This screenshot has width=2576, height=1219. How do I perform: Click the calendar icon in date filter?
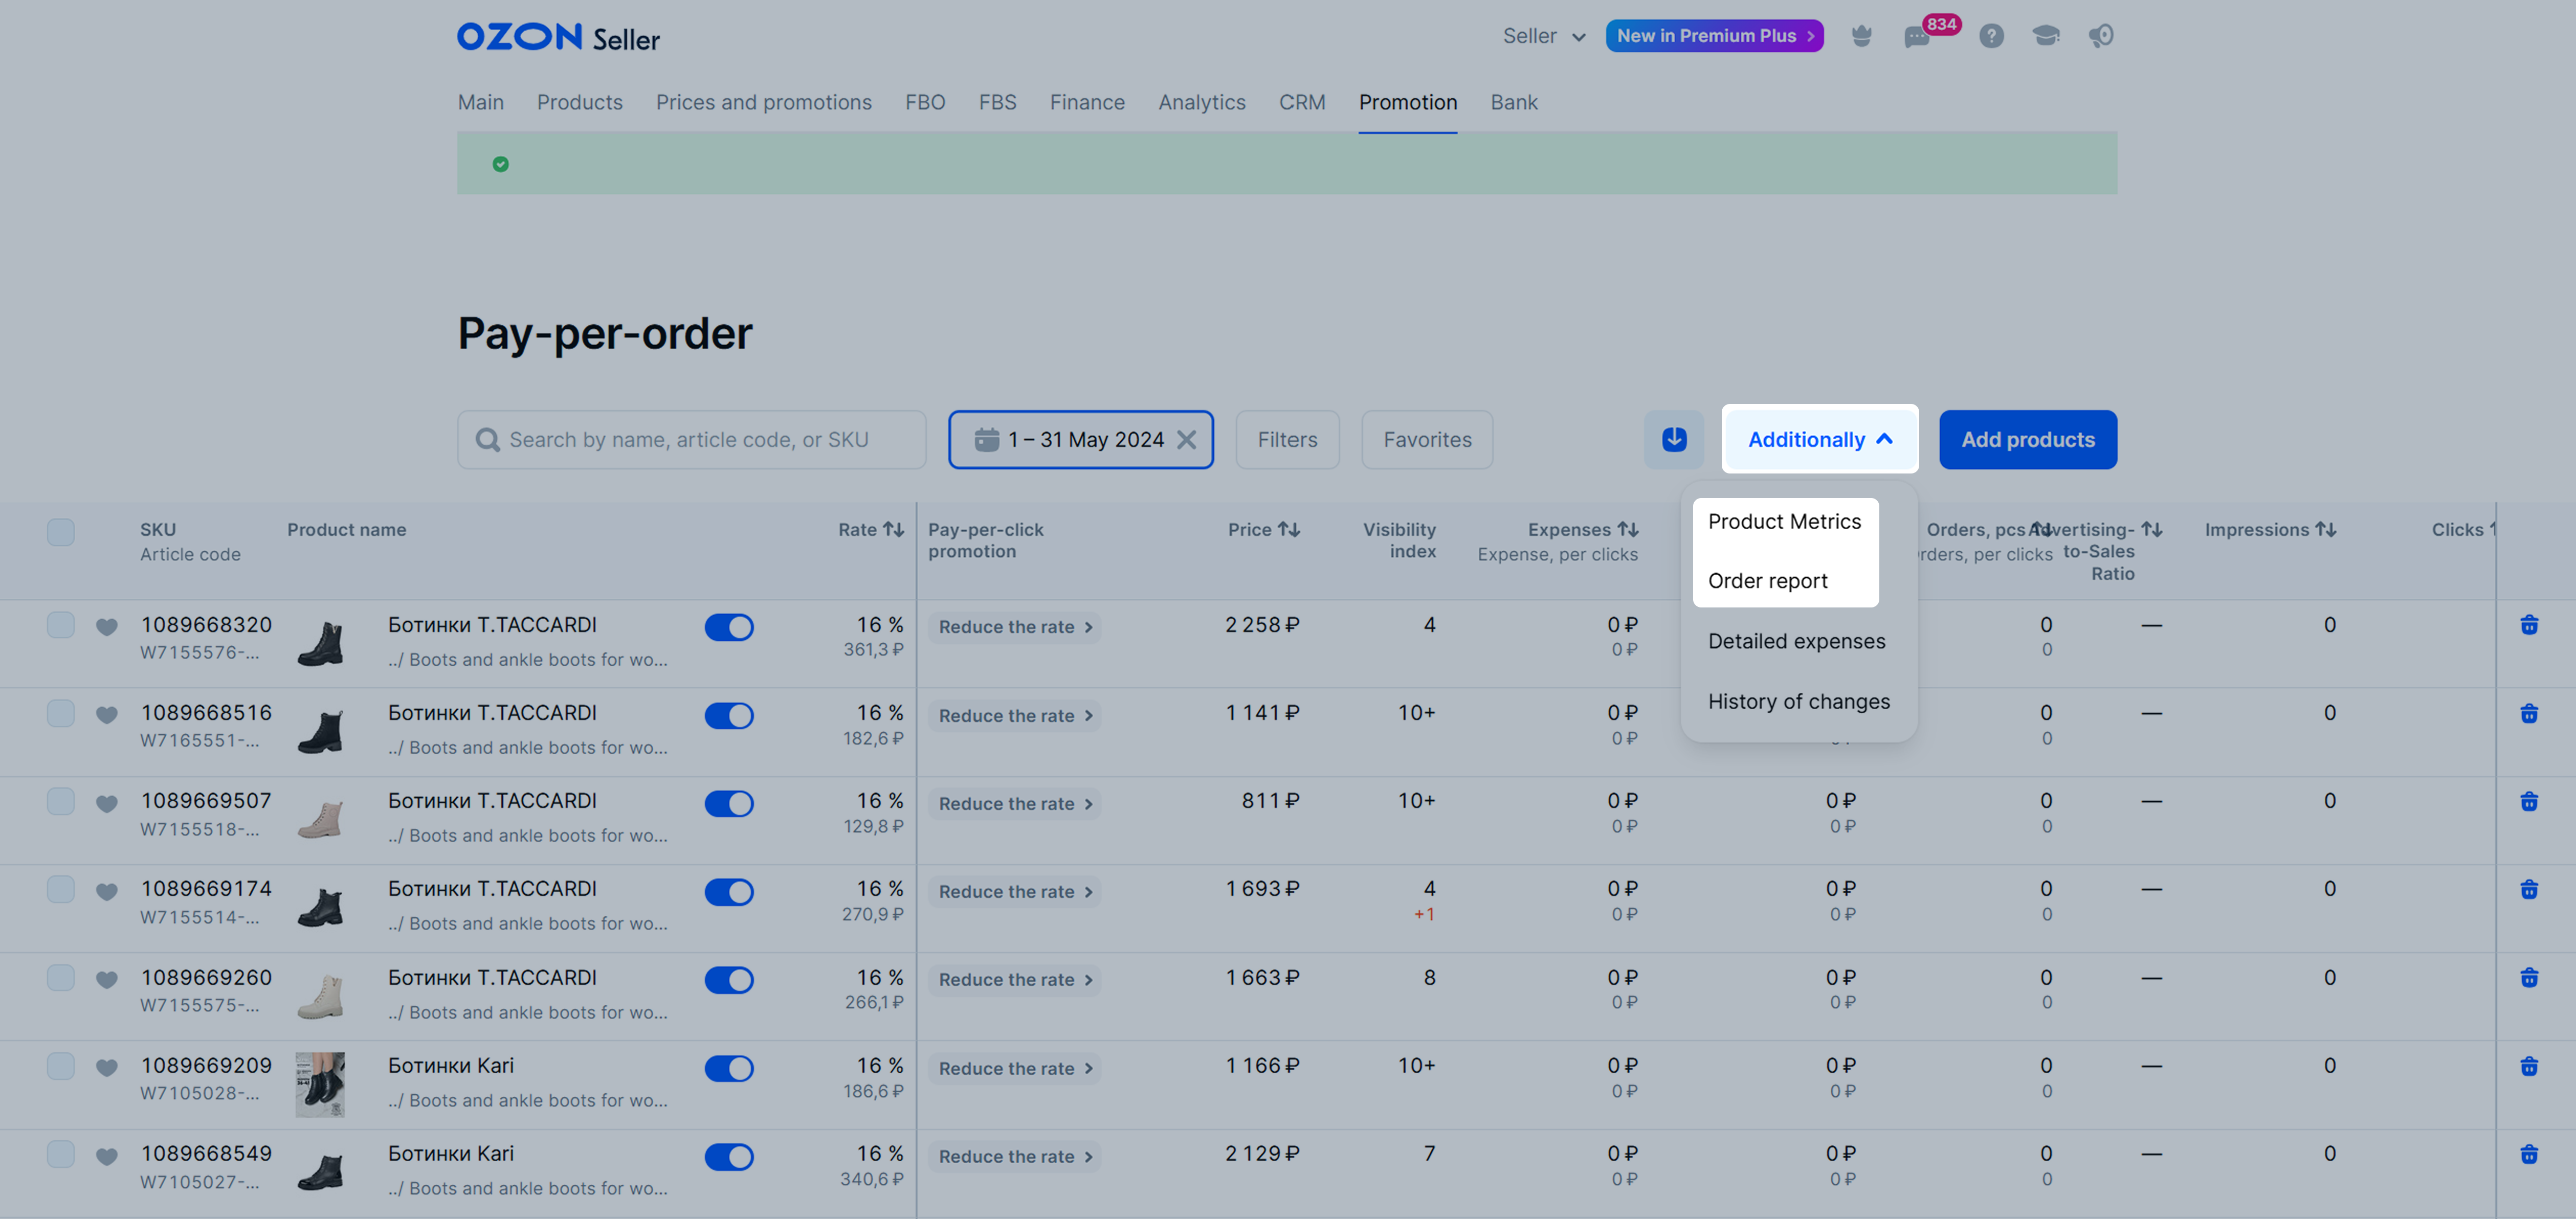click(x=986, y=439)
